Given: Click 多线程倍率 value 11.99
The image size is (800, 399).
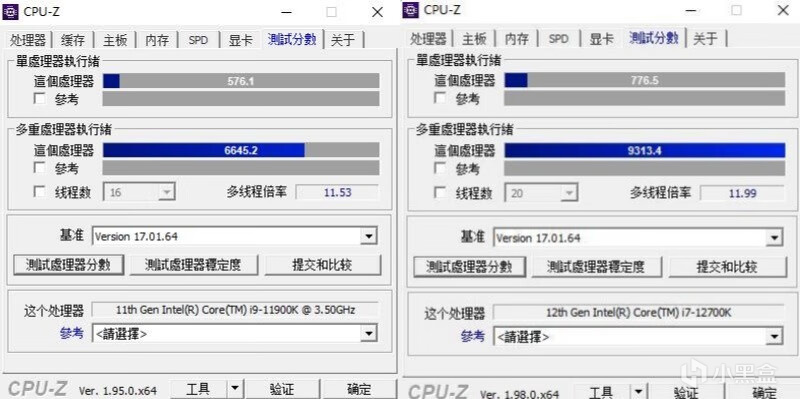Looking at the screenshot, I should click(742, 193).
